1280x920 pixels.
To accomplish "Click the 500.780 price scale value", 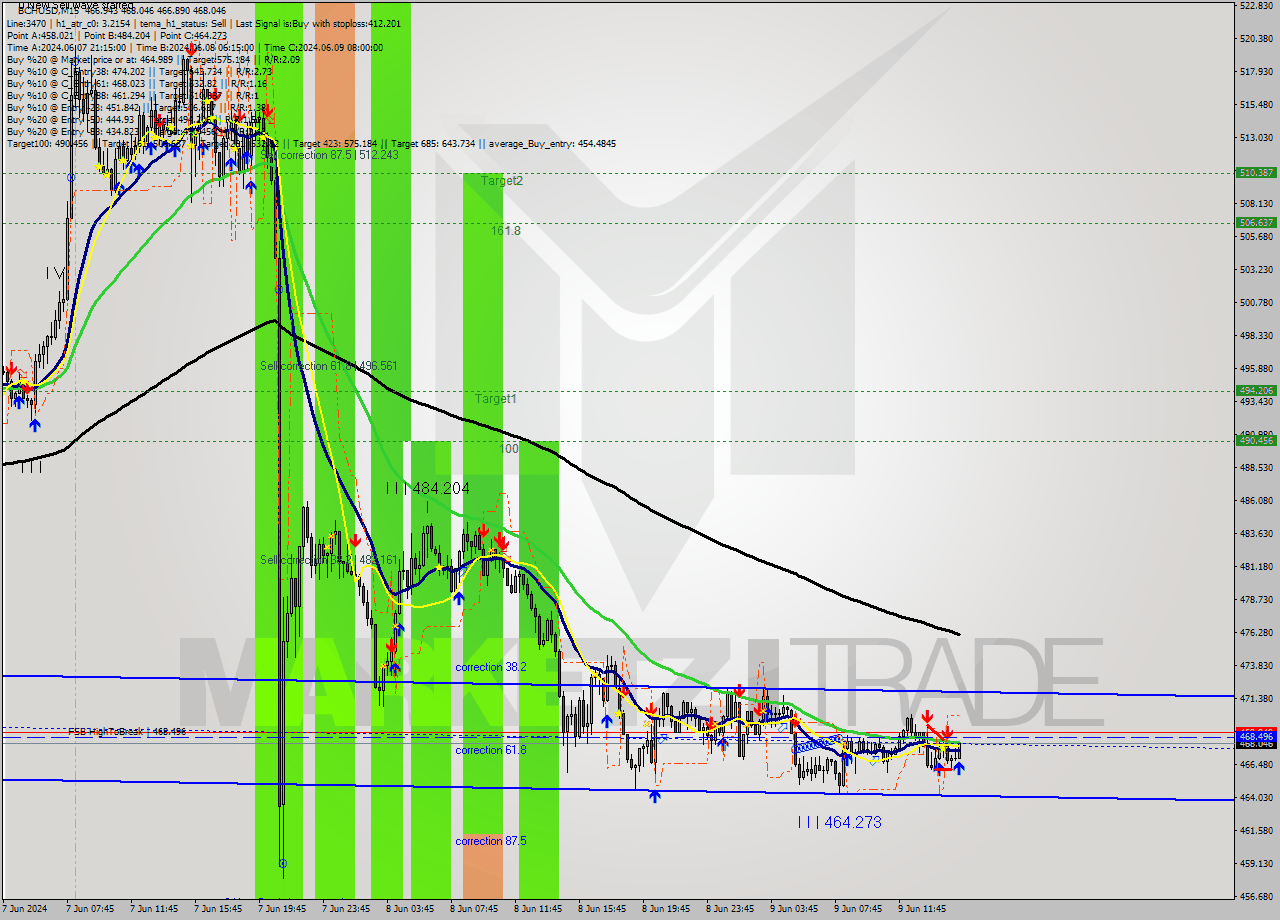I will 1256,302.
